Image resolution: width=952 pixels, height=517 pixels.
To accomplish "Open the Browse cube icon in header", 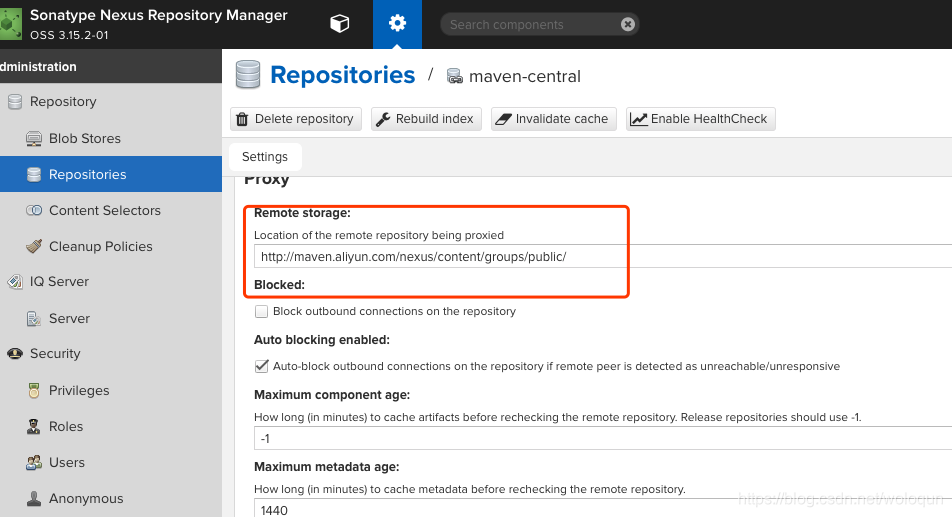I will click(x=340, y=24).
